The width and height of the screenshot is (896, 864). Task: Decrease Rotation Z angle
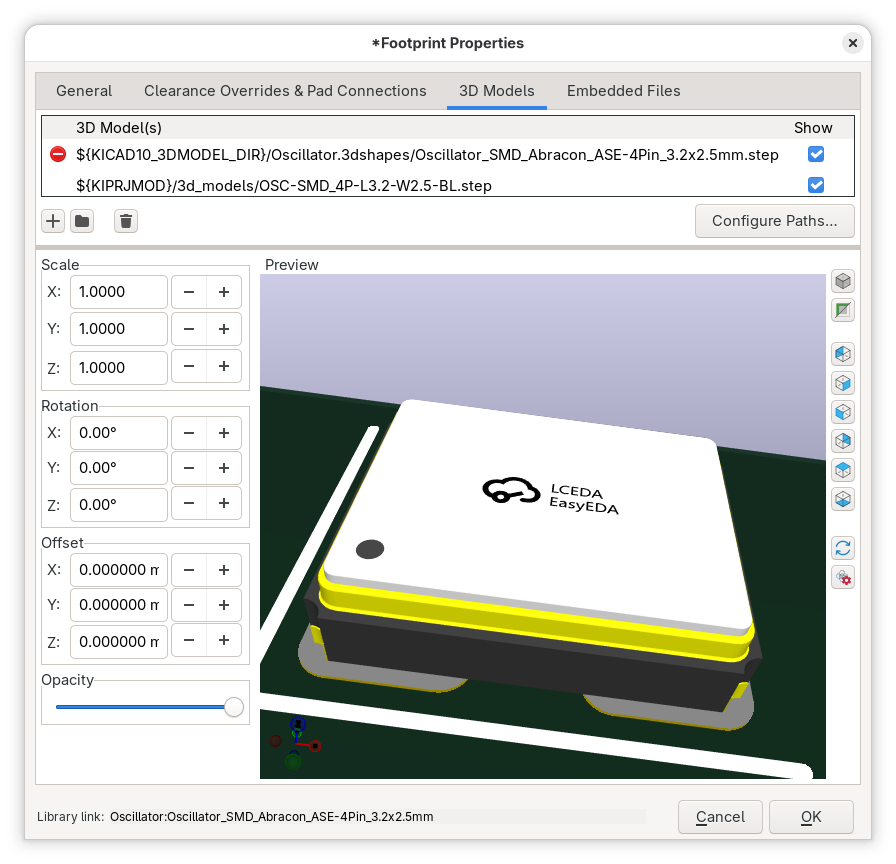click(x=189, y=503)
